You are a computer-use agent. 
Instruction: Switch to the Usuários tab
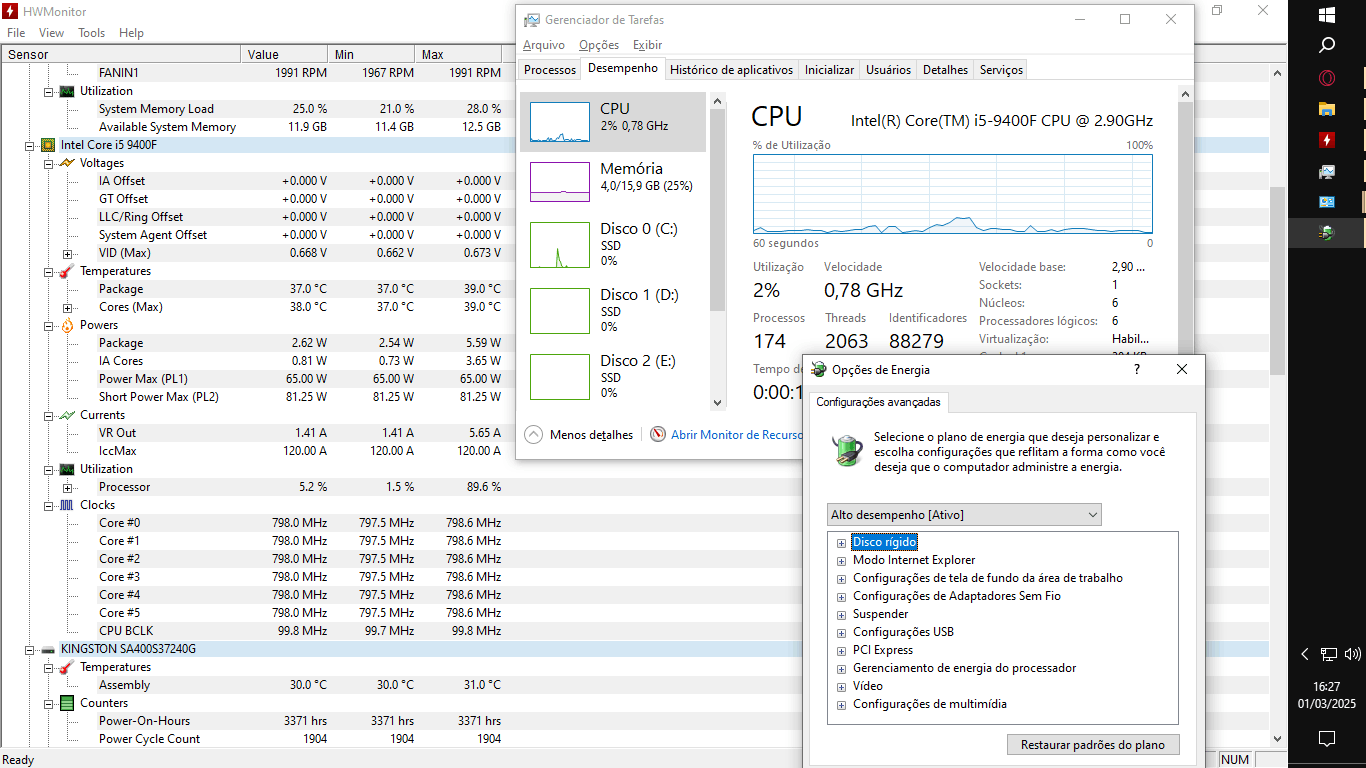(x=889, y=70)
